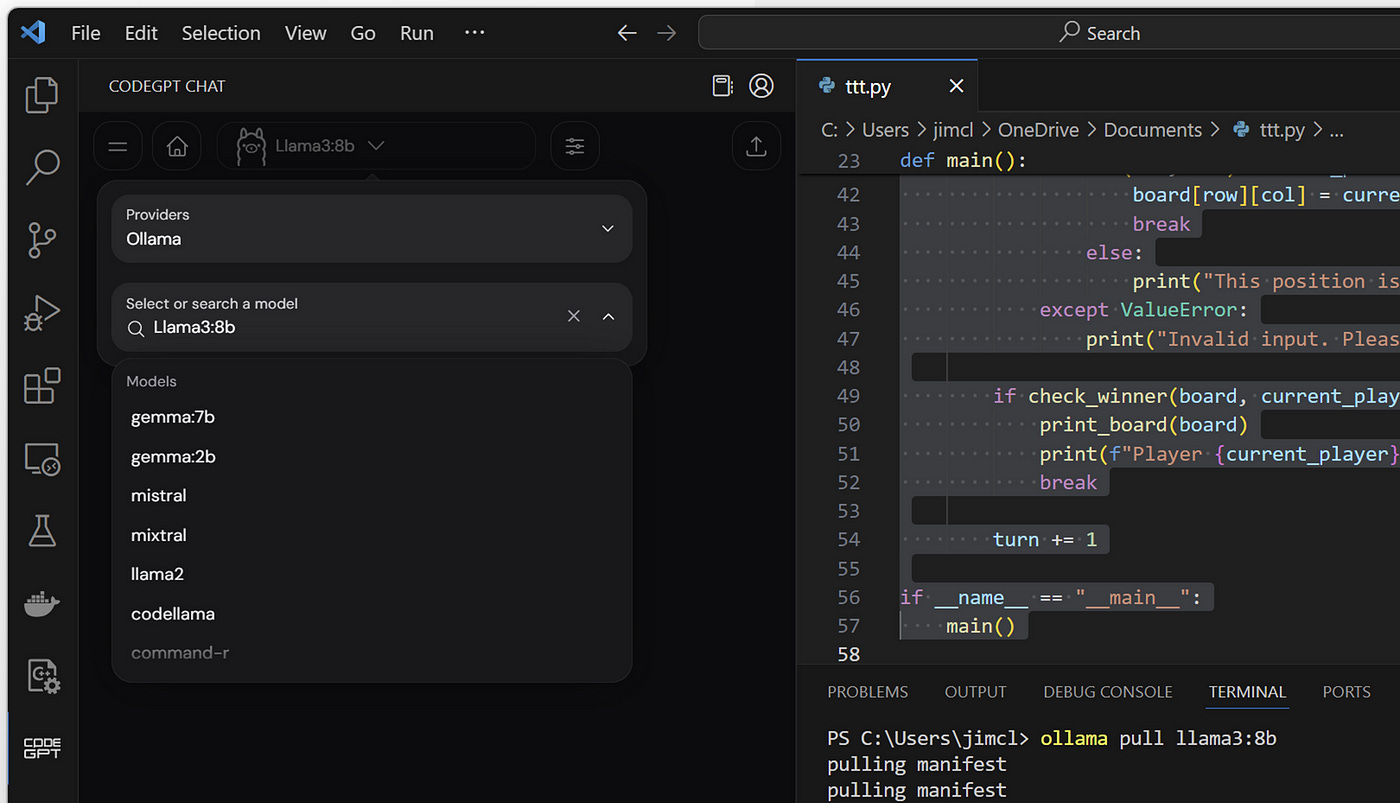This screenshot has height=803, width=1400.
Task: Open the Search view in the activity bar
Action: click(41, 167)
